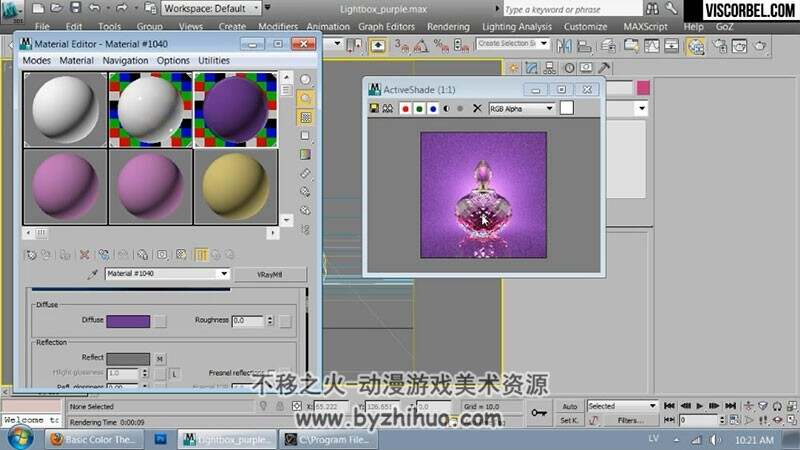Image resolution: width=800 pixels, height=450 pixels.
Task: Toggle Auto Key mode button
Action: click(569, 407)
